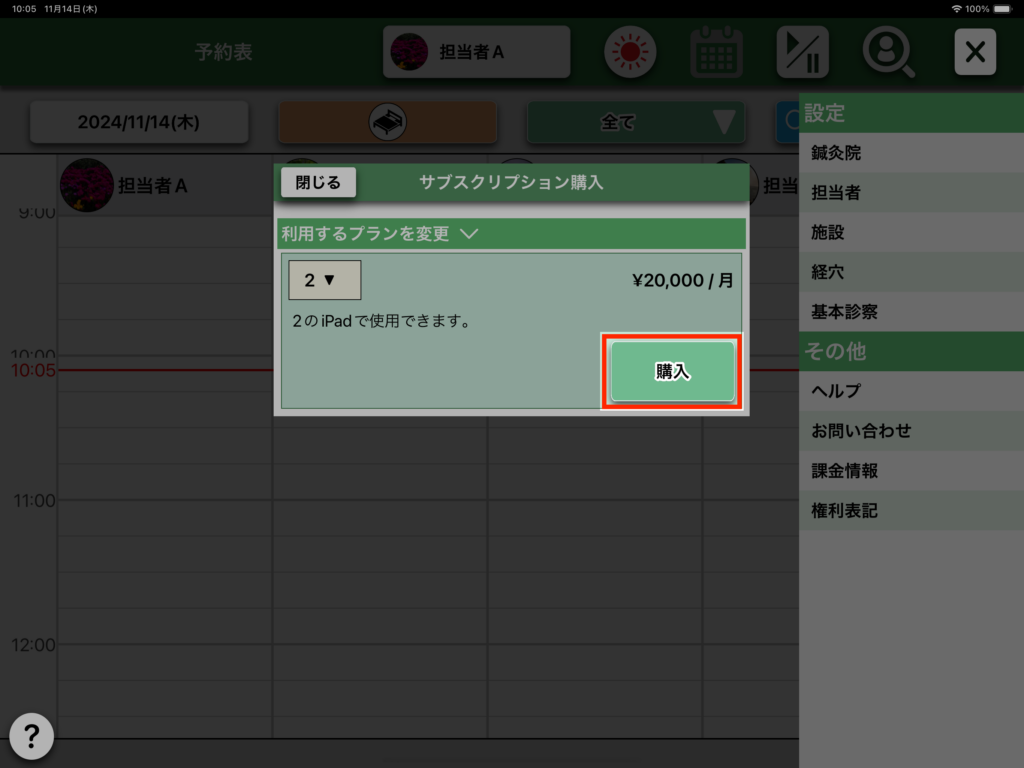The height and width of the screenshot is (768, 1024).
Task: Click the 担当者A column avatar thumbnail
Action: 86,185
